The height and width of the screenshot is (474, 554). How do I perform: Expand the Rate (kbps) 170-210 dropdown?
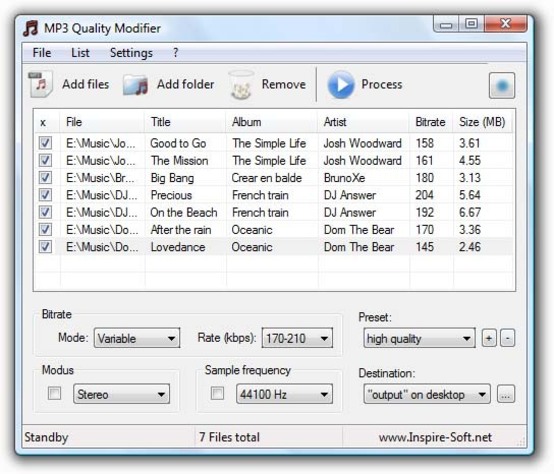[x=297, y=338]
